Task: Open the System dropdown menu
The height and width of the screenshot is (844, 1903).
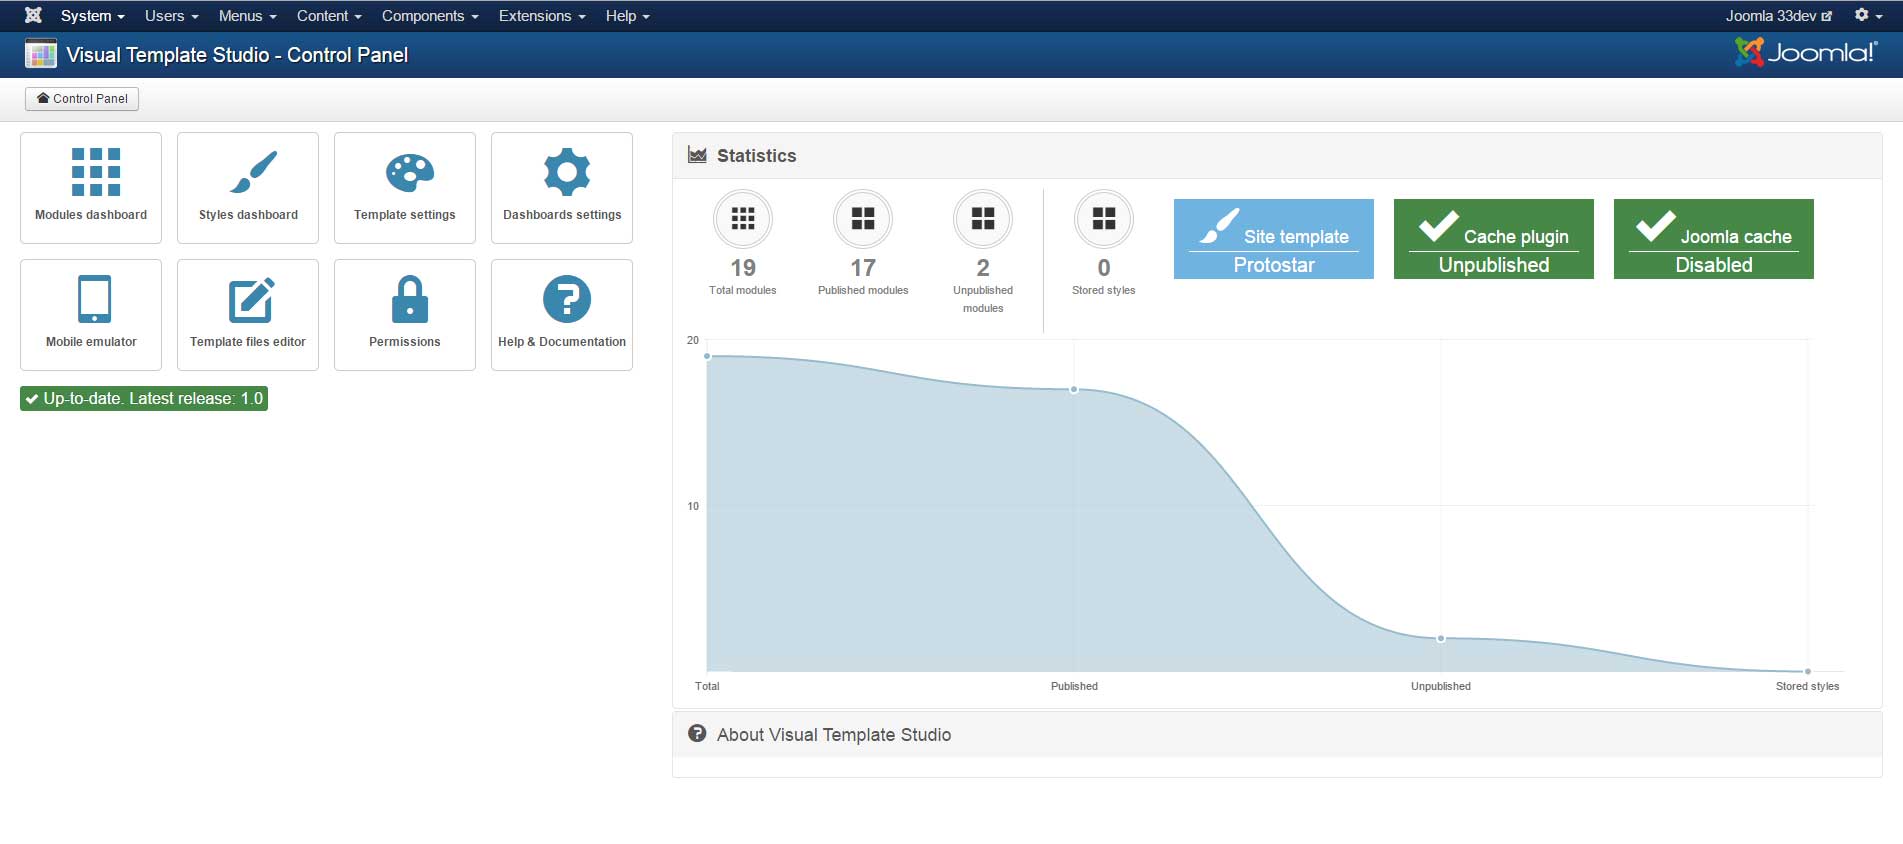Action: coord(92,16)
